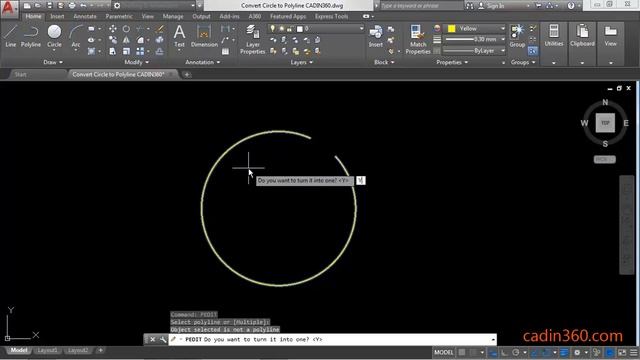Select the Line draw tool
Screen dimensions: 640x360
click(11, 36)
